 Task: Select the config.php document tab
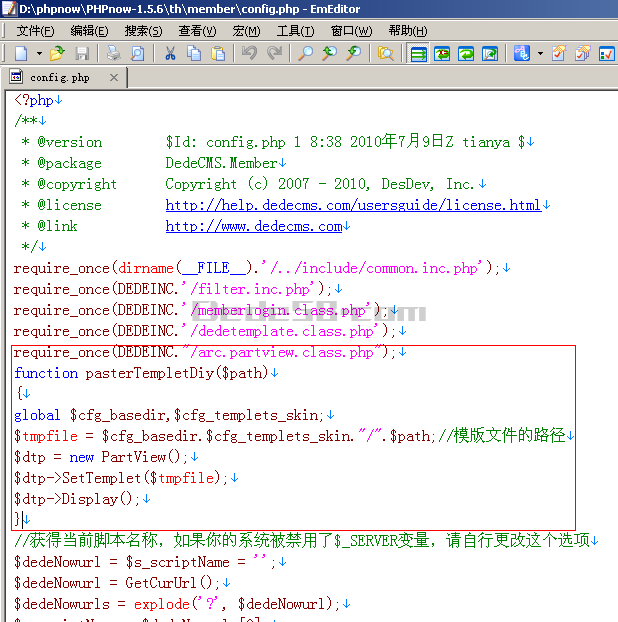pyautogui.click(x=59, y=77)
